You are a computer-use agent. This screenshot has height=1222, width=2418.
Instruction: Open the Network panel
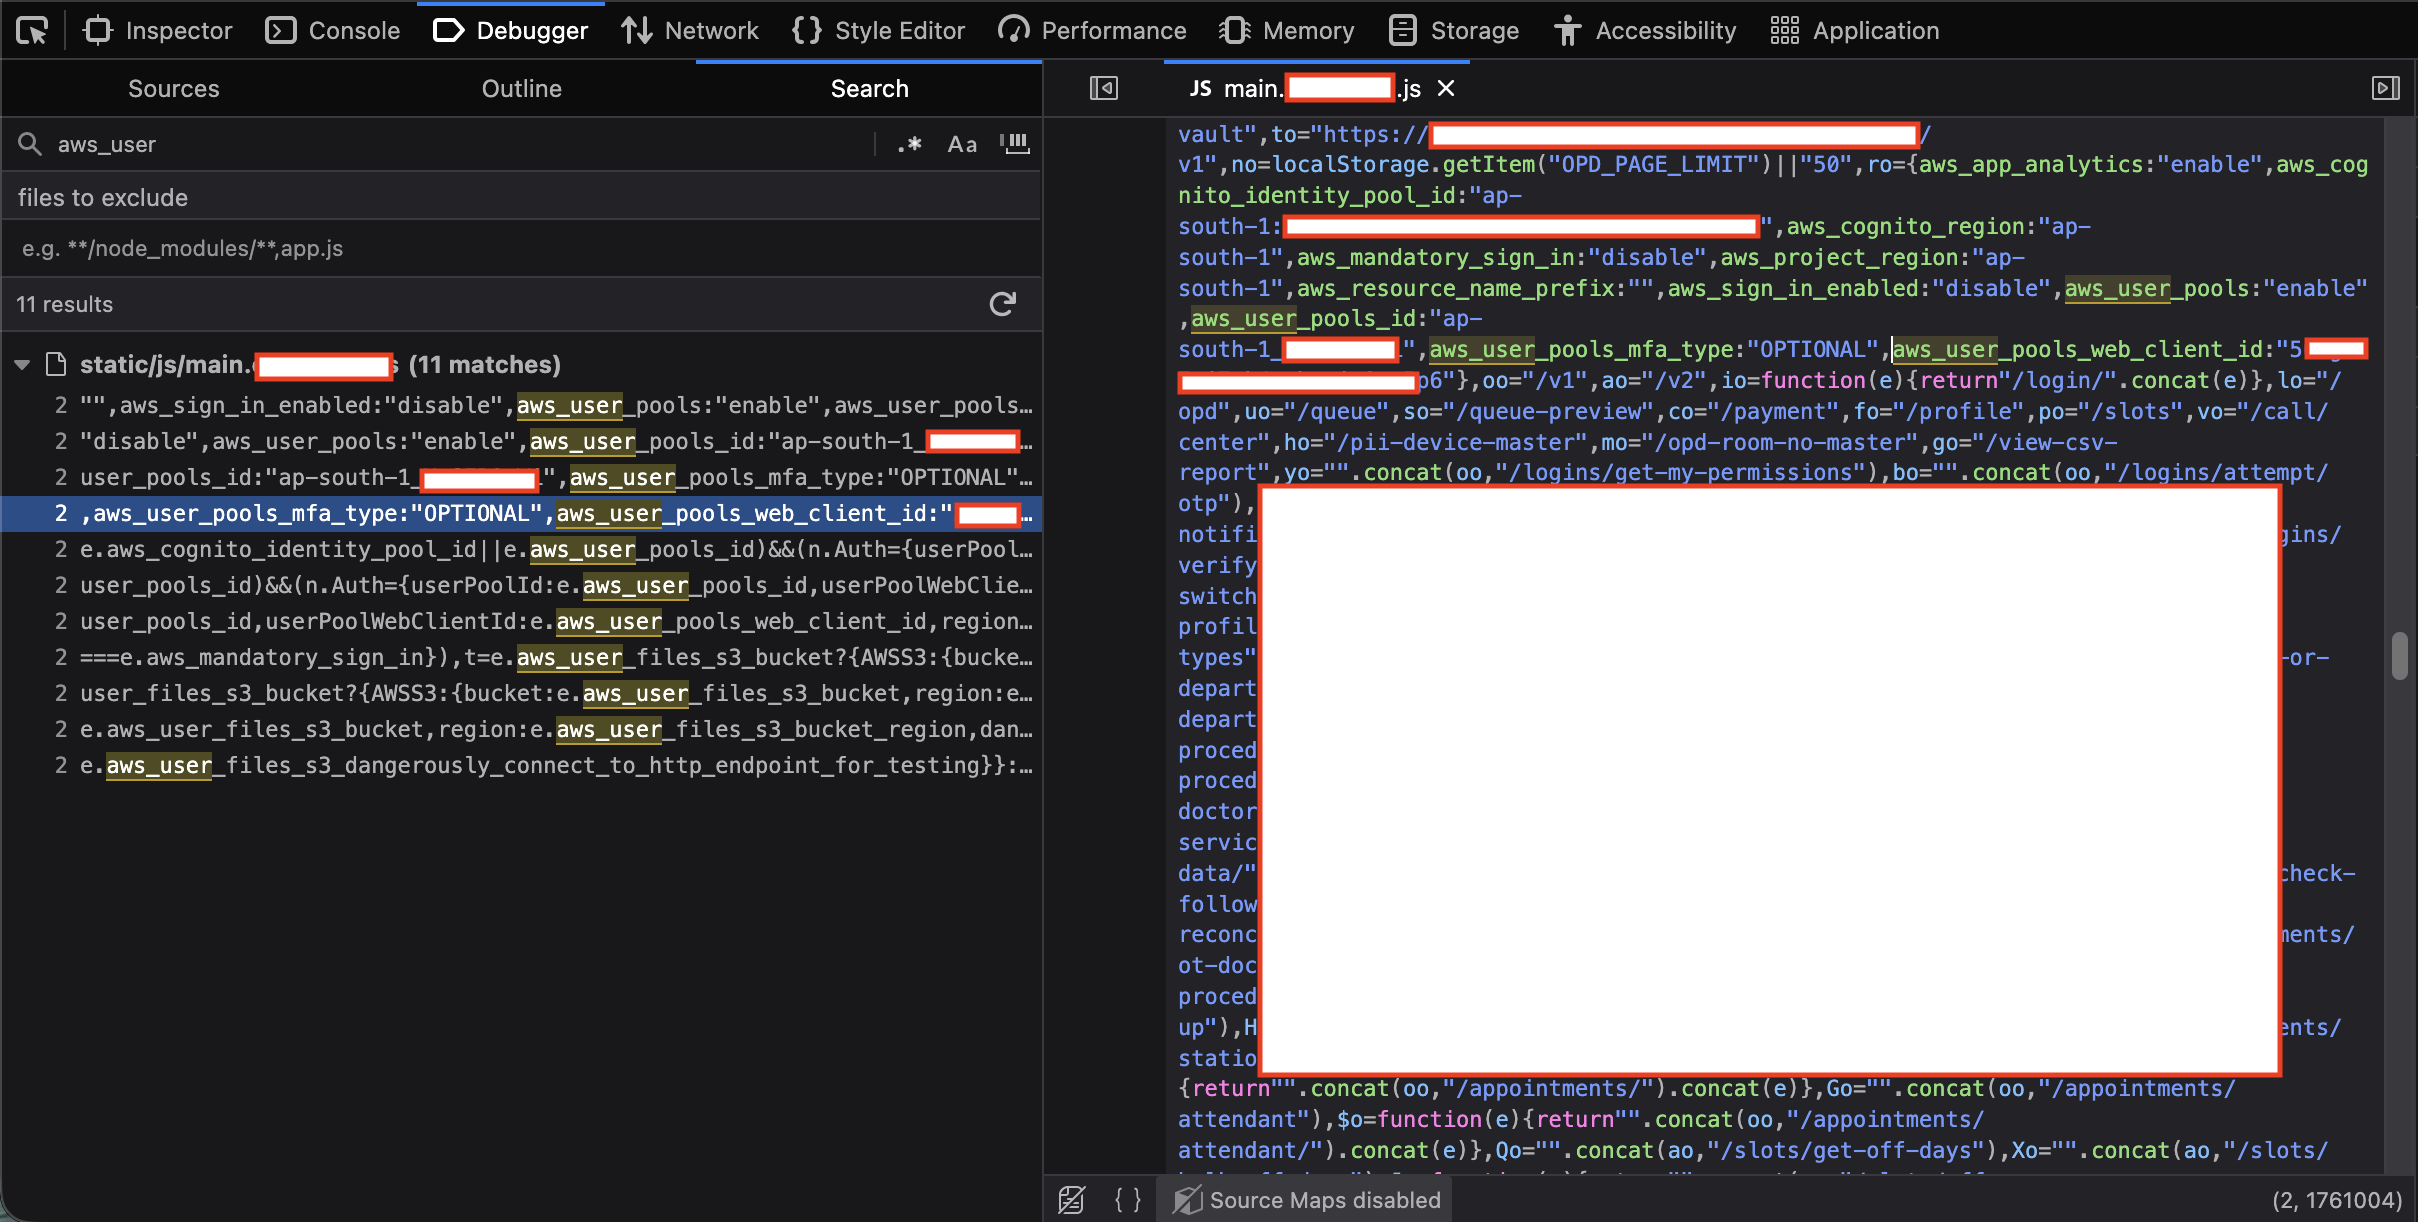690,31
